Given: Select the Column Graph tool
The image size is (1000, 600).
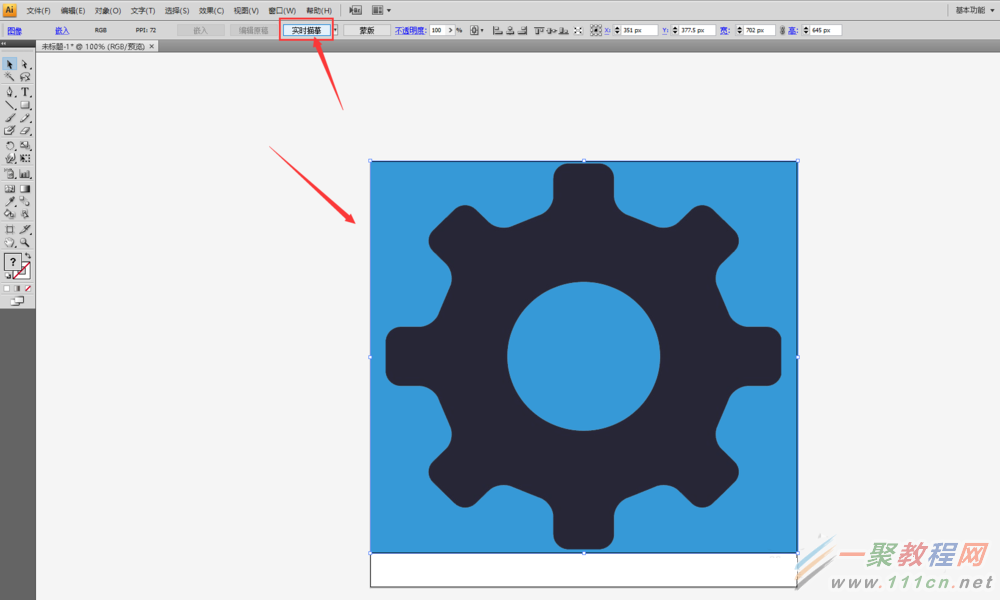Looking at the screenshot, I should 25,174.
